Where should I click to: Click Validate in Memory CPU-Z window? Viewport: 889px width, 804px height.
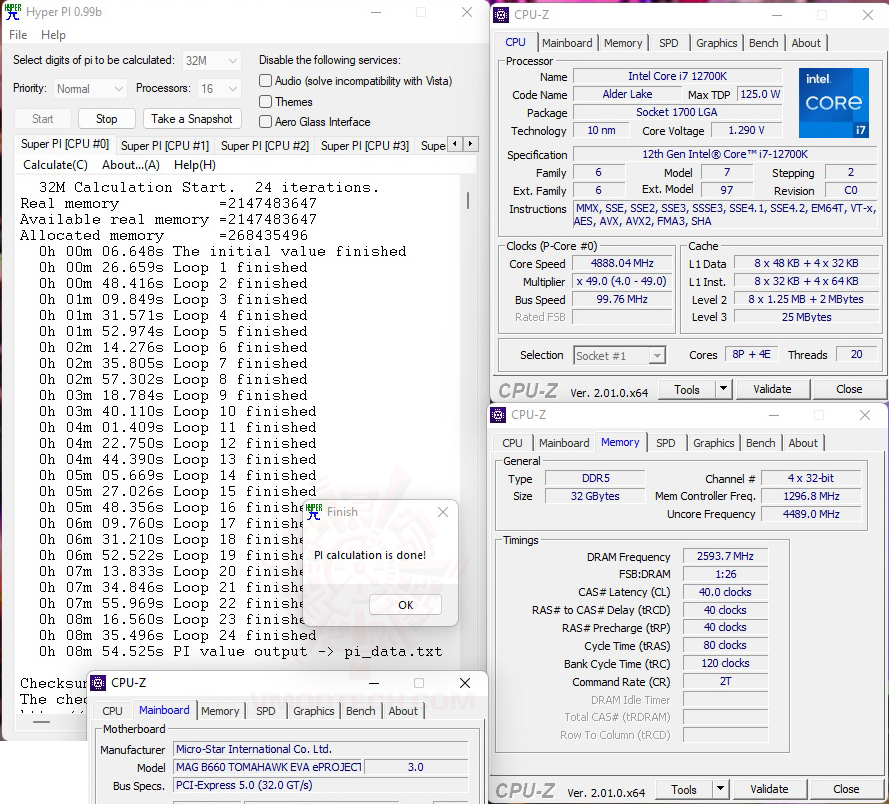(x=769, y=789)
